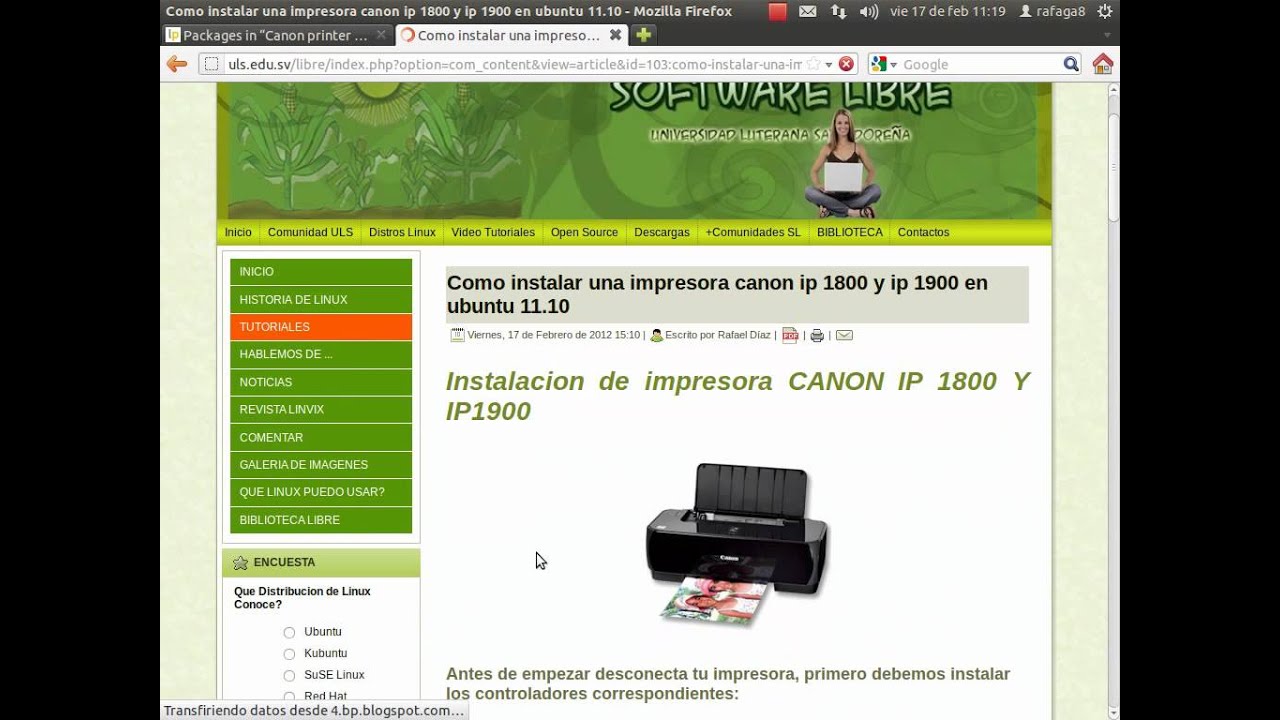This screenshot has height=720, width=1280.
Task: Click the Canon printer image
Action: 738,545
